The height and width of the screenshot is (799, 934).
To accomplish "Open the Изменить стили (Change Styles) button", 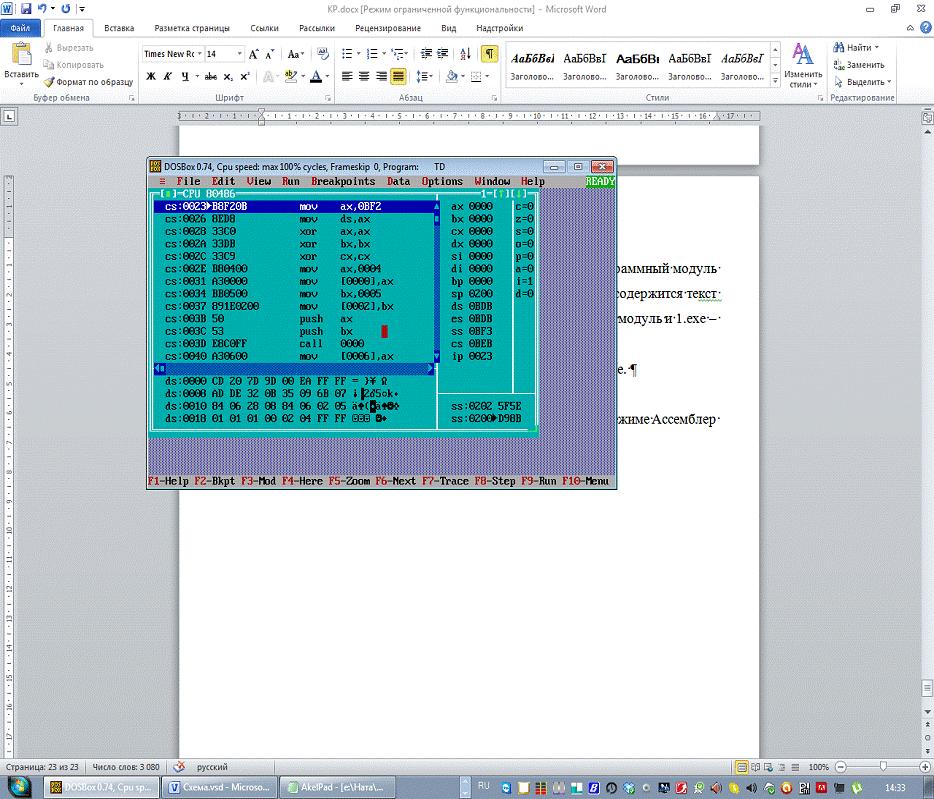I will 802,66.
